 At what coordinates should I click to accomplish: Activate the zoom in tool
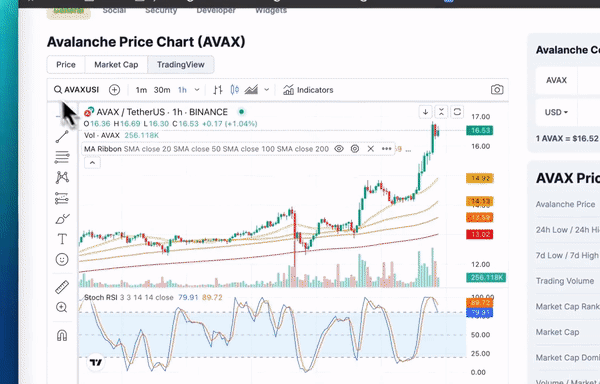click(x=62, y=307)
